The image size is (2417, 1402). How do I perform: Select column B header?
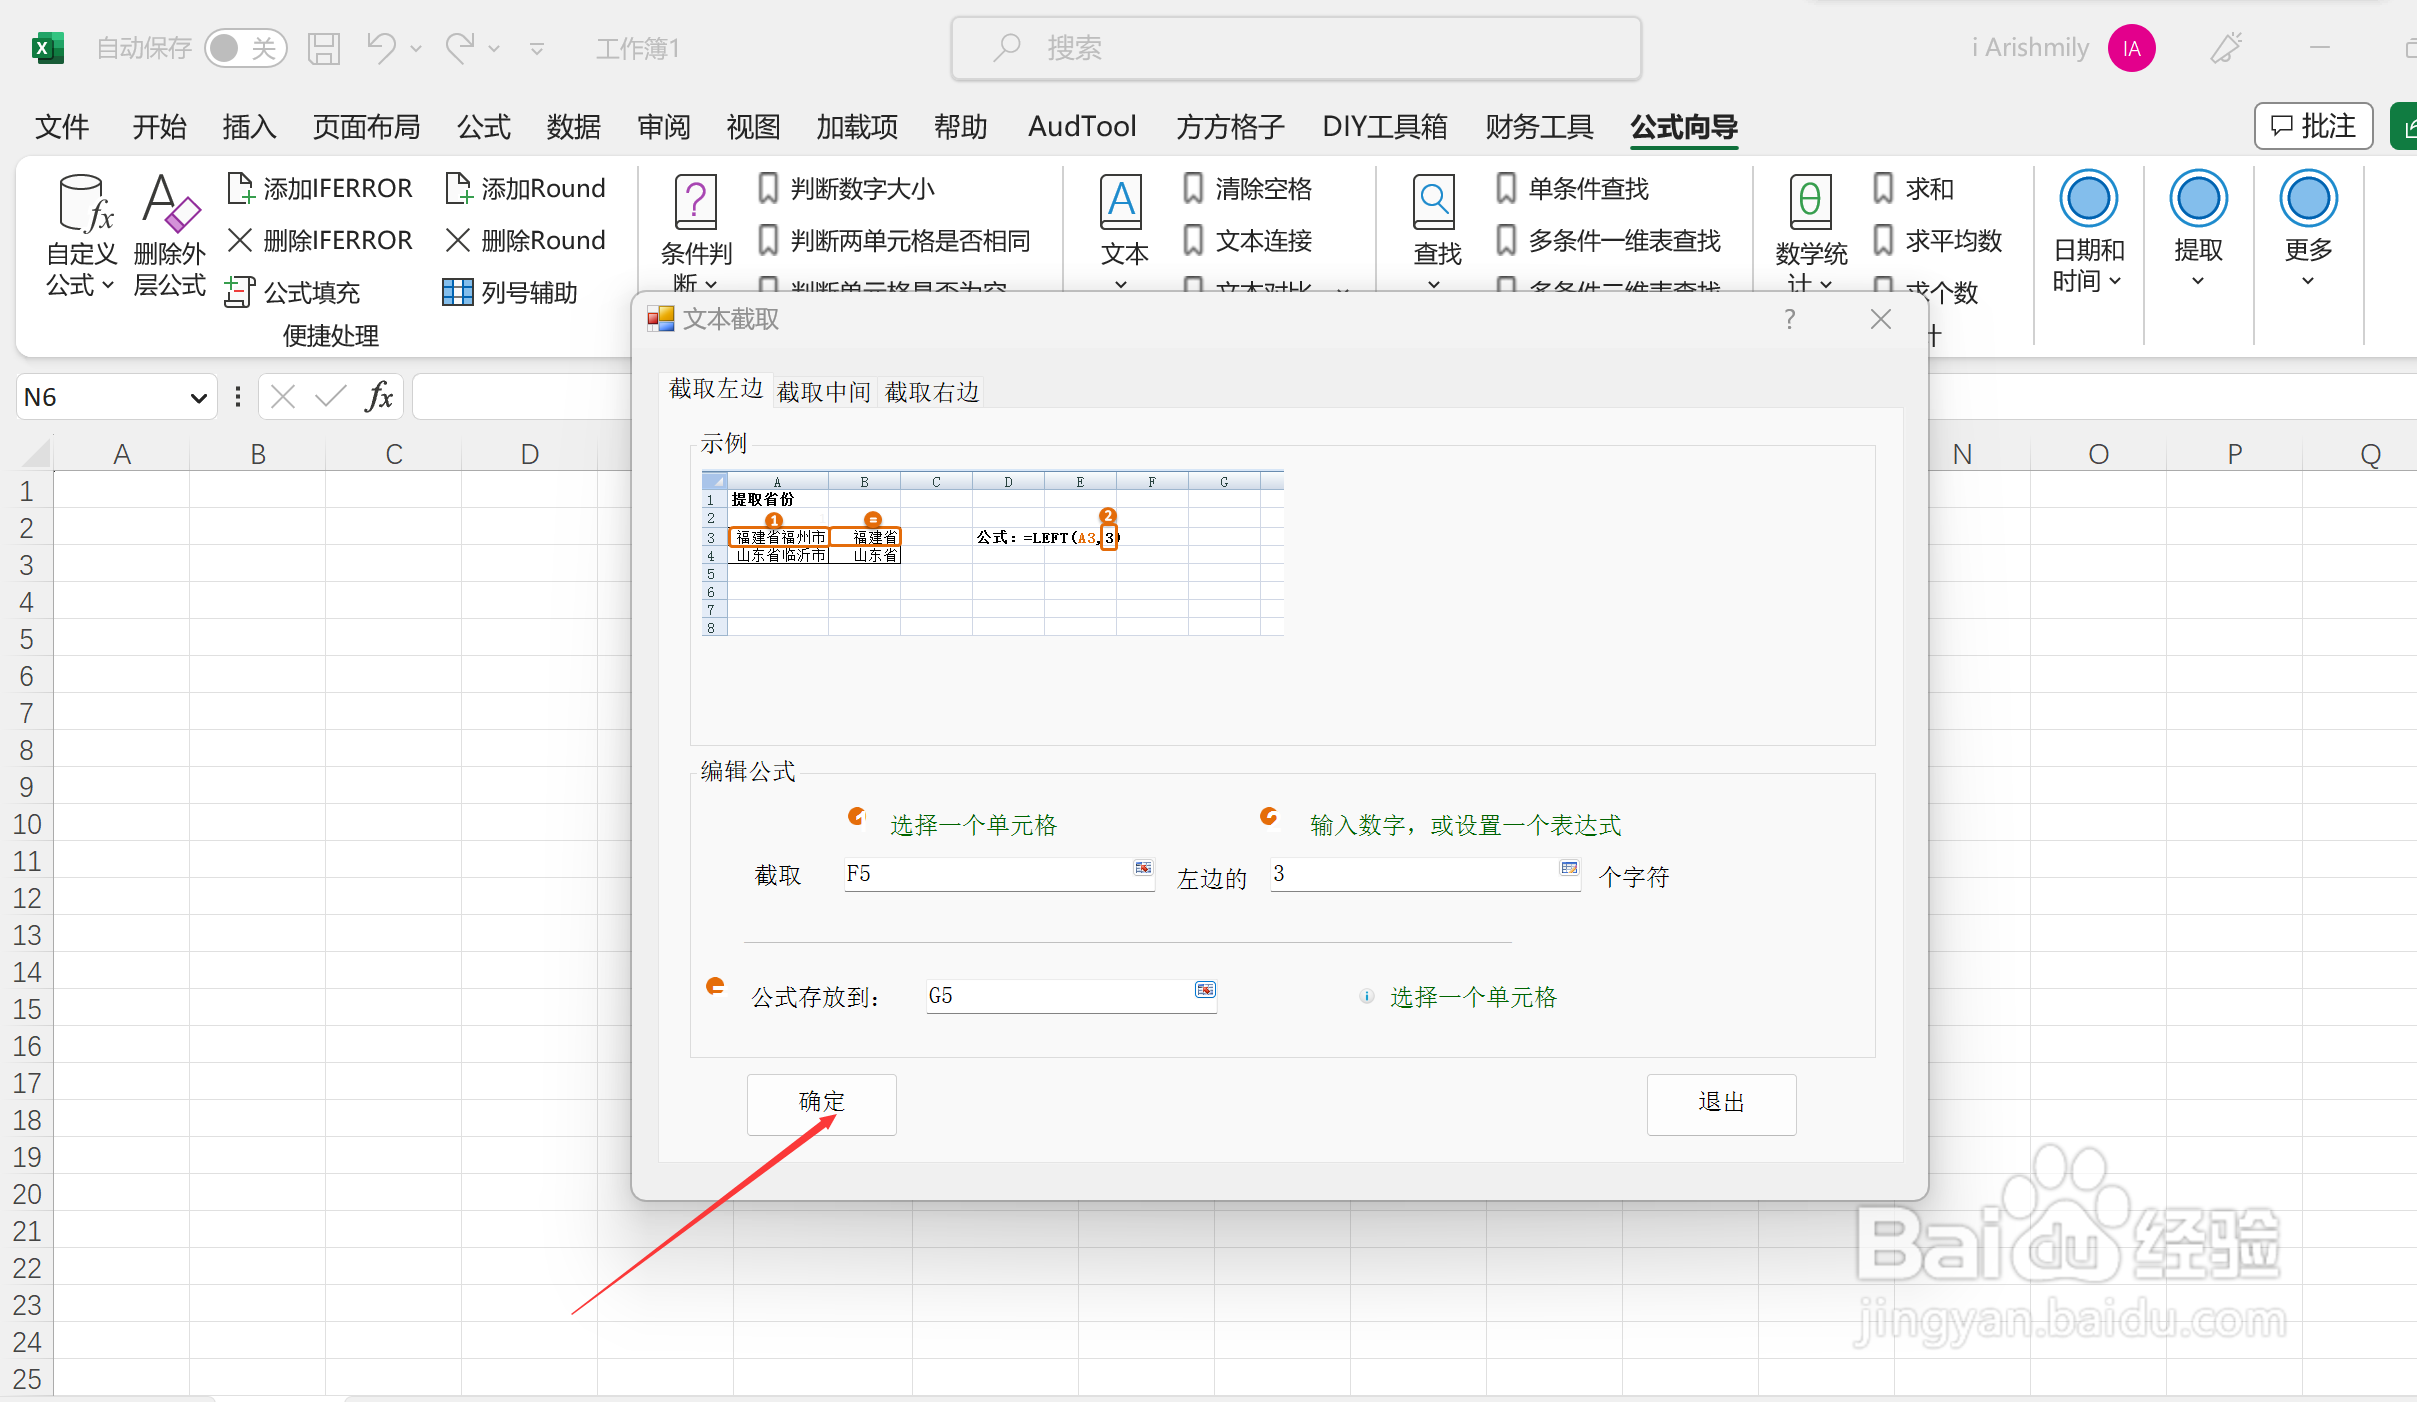click(x=258, y=454)
